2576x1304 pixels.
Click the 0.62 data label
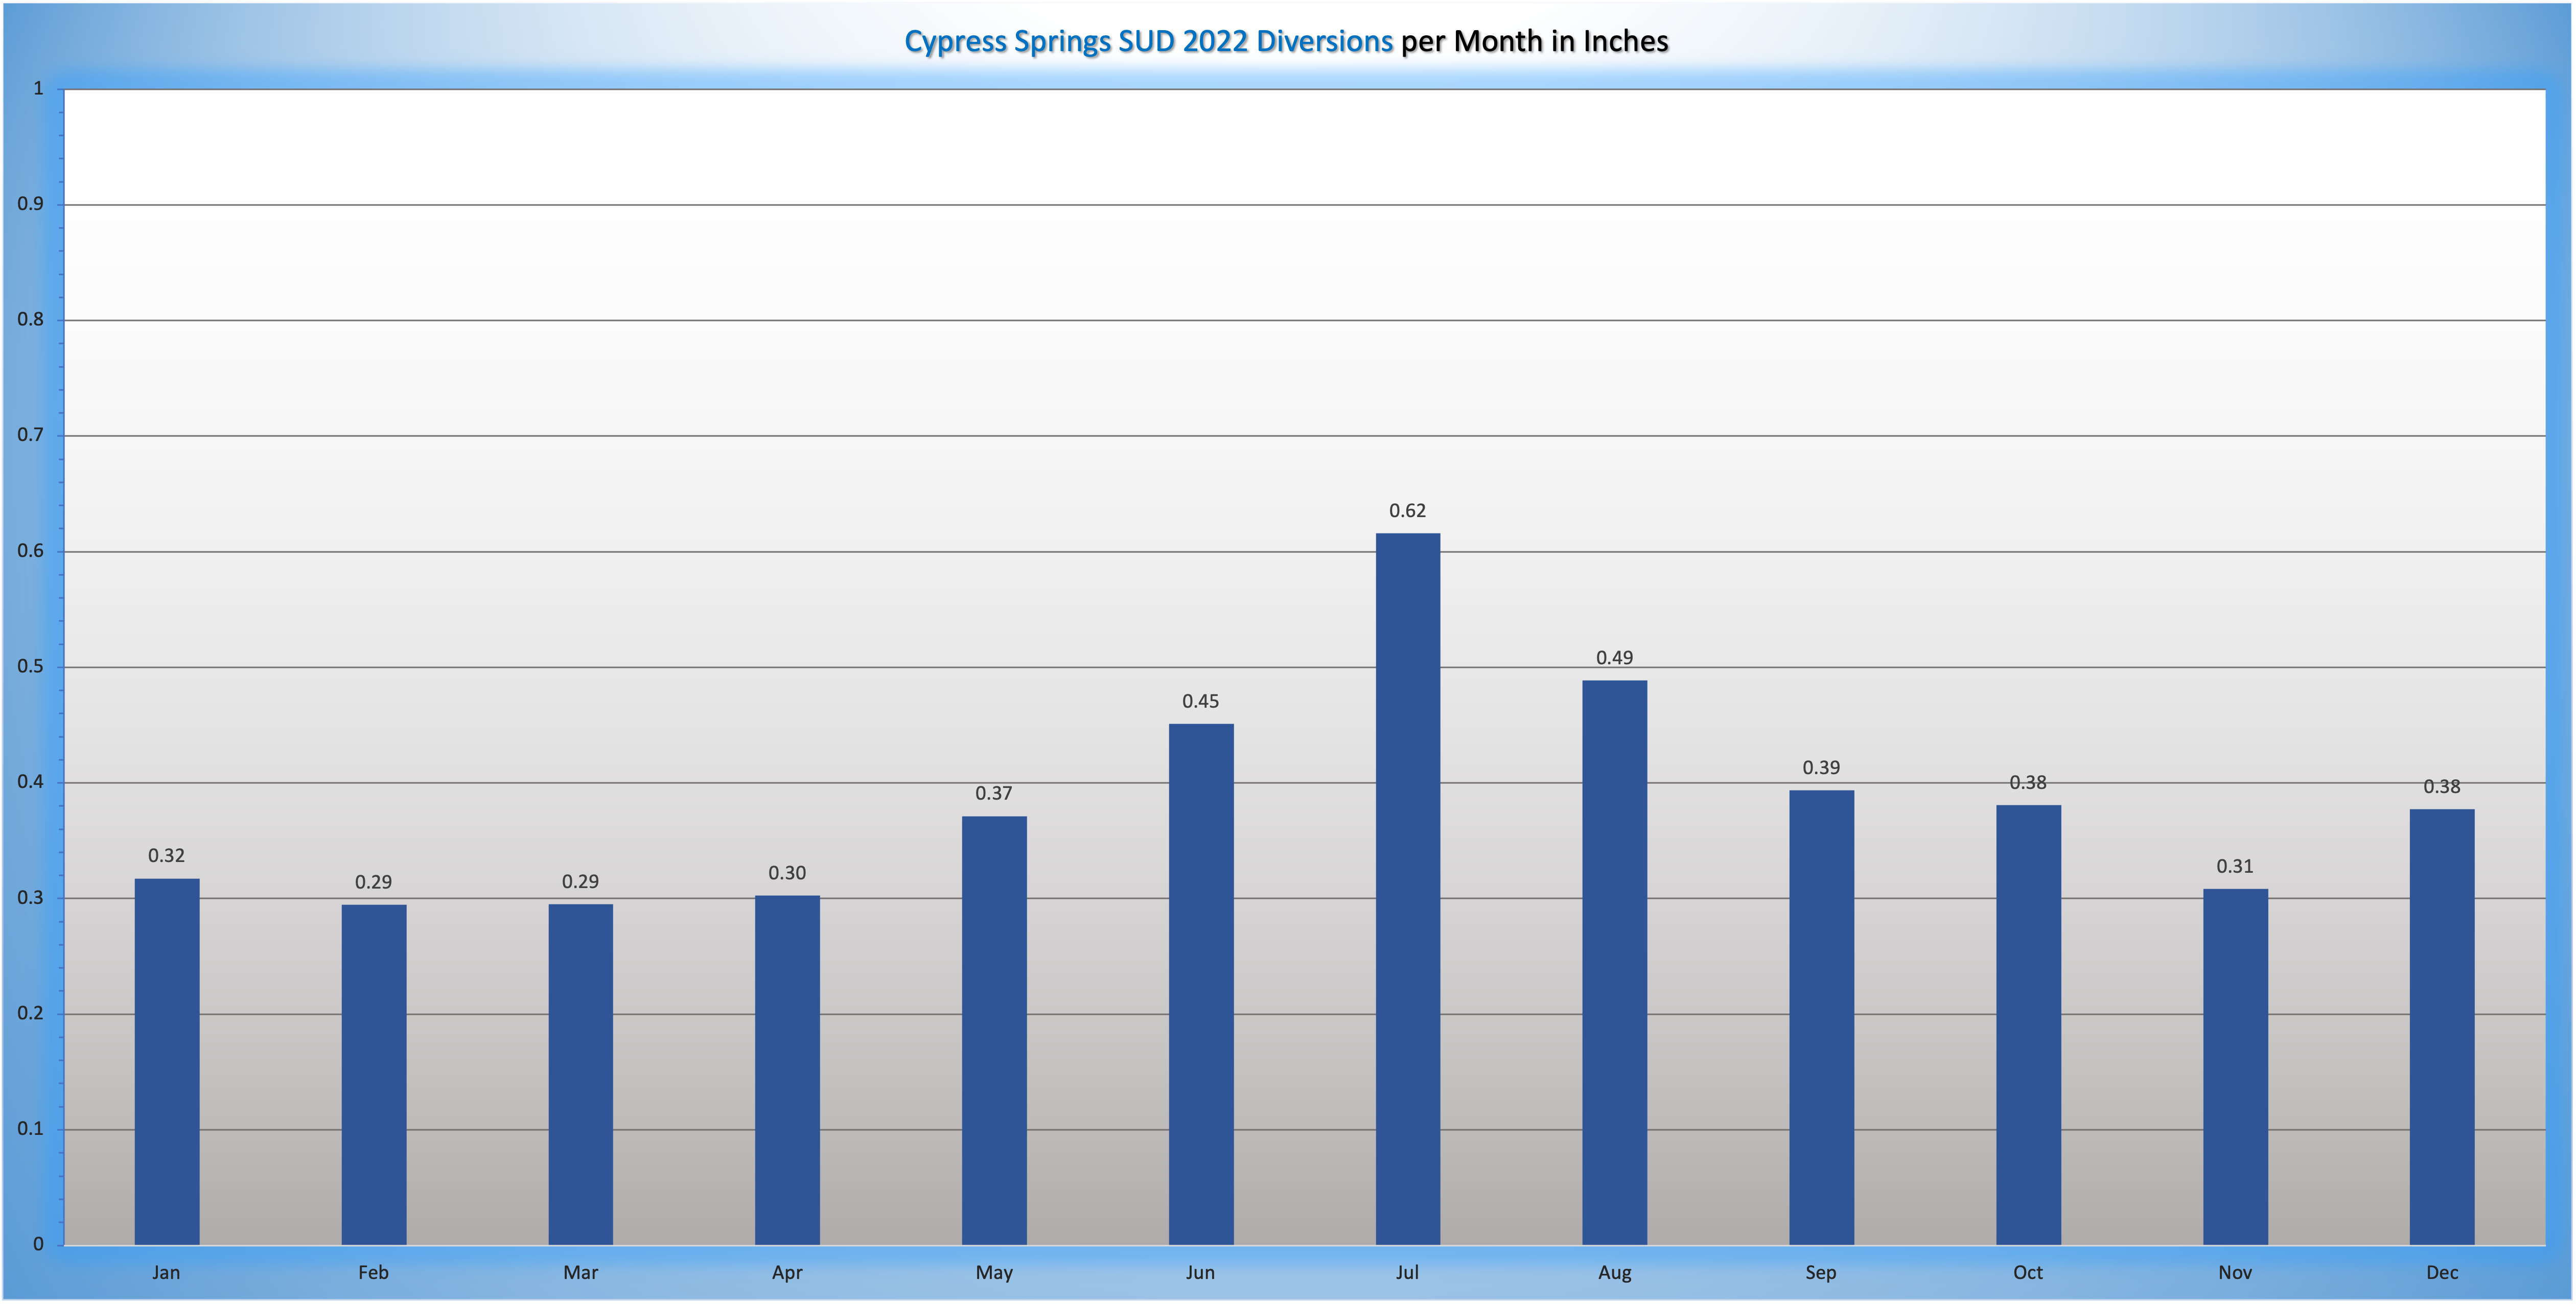point(1408,511)
